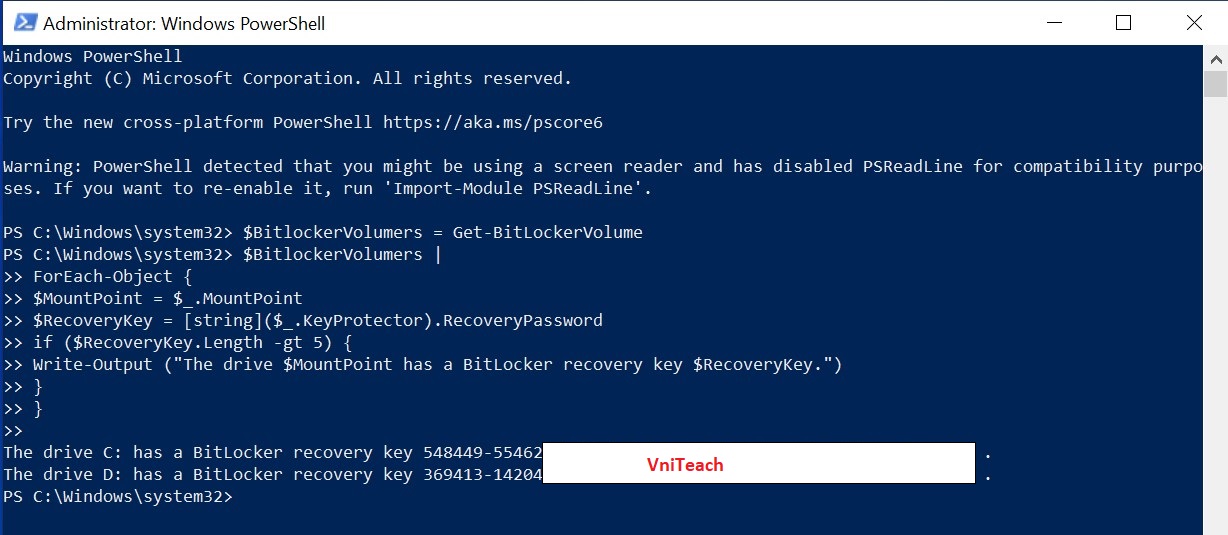This screenshot has height=535, width=1228.
Task: Click the $RecoveryKey assignment line
Action: 303,320
